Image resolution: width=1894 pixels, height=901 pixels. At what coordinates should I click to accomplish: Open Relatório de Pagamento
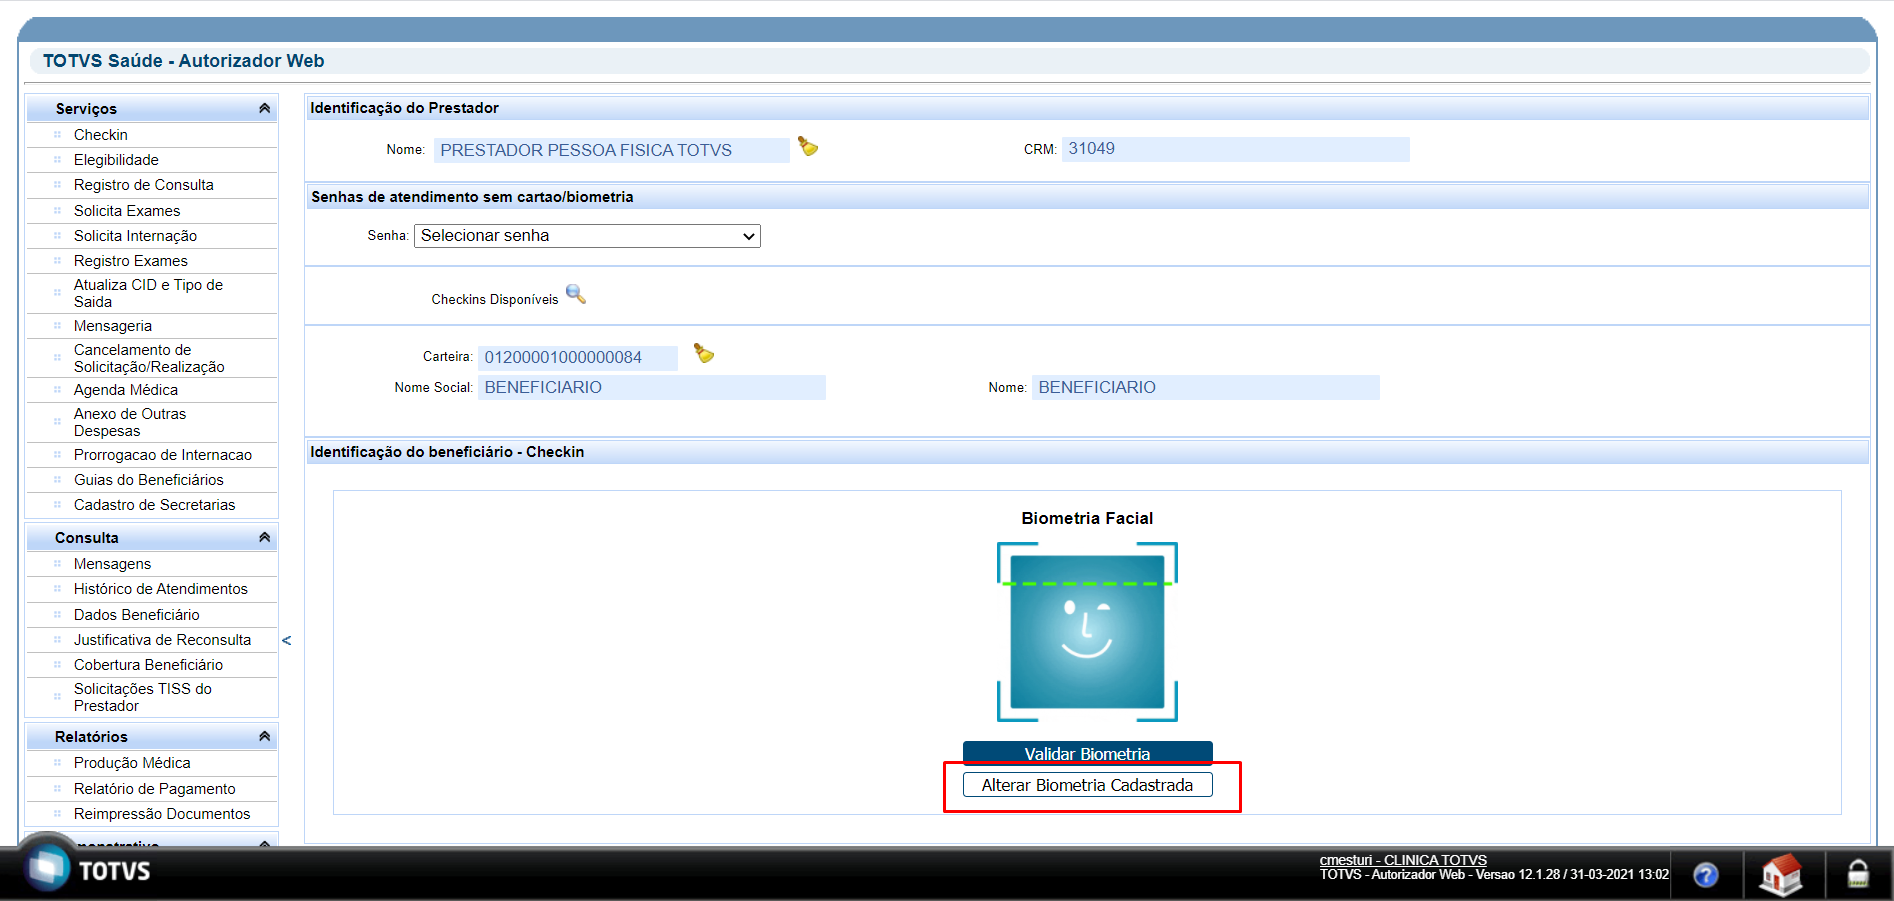pyautogui.click(x=155, y=789)
